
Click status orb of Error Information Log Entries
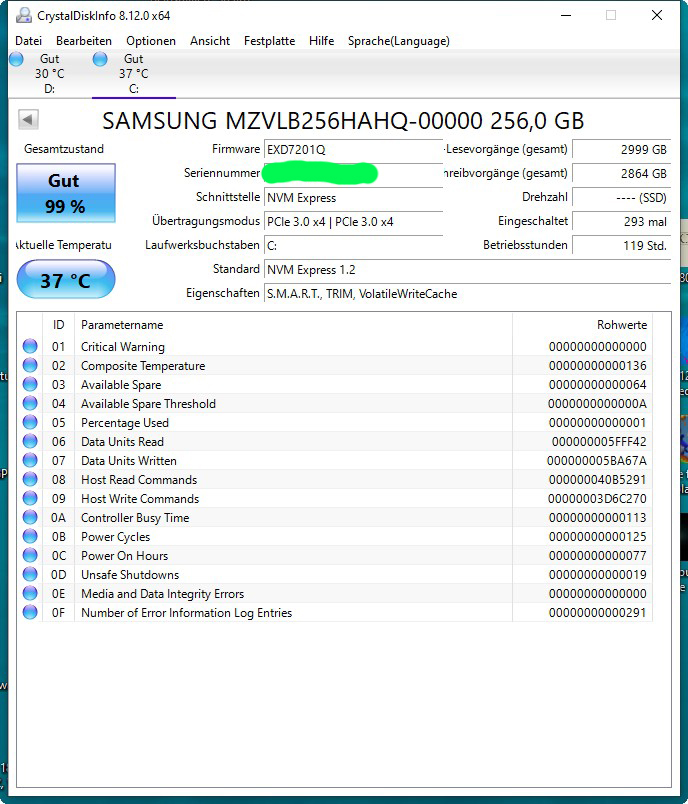[x=30, y=612]
